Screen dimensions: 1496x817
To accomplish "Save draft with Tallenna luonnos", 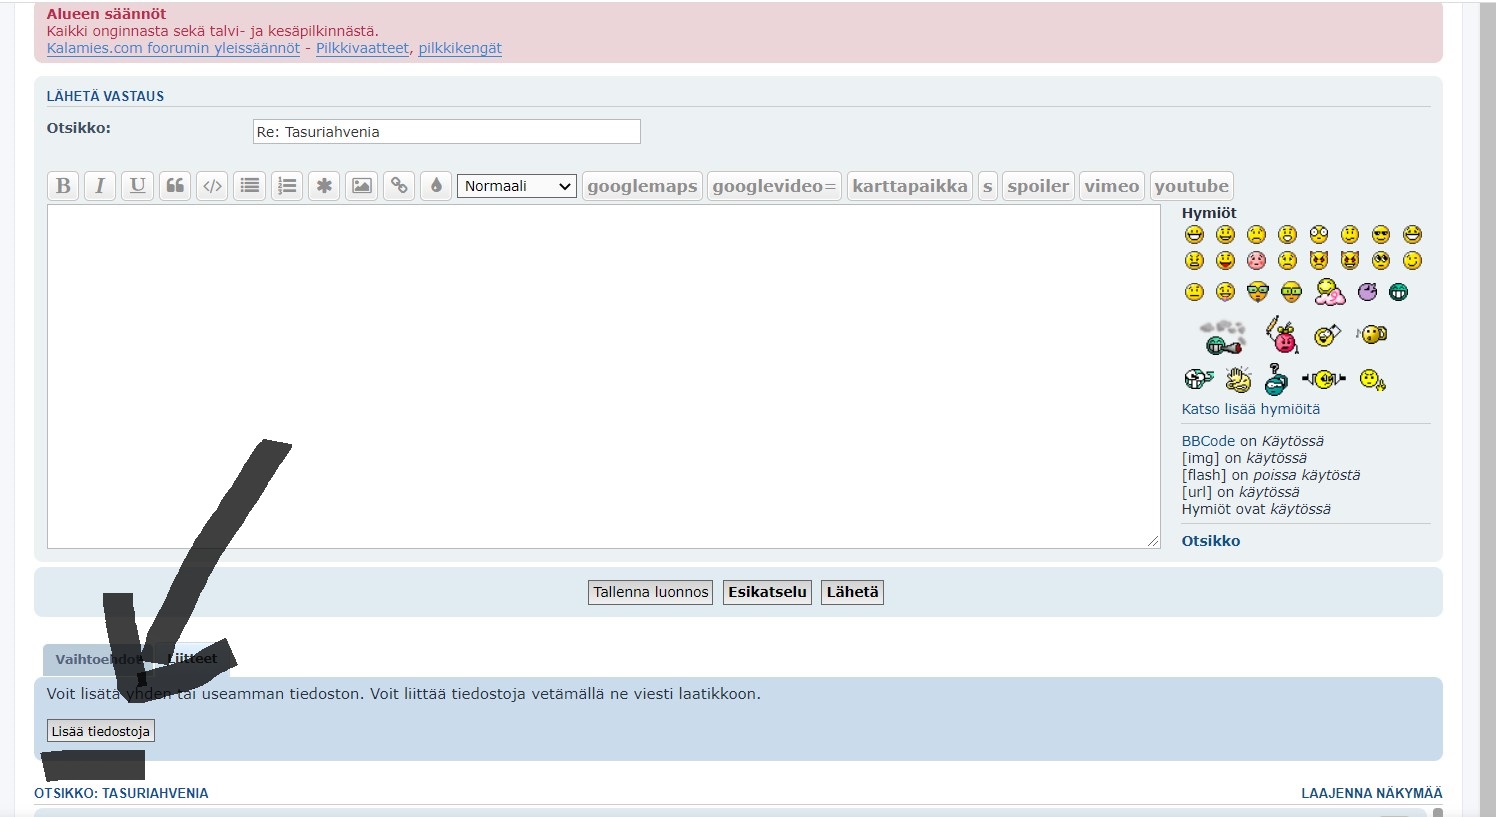I will pos(650,592).
